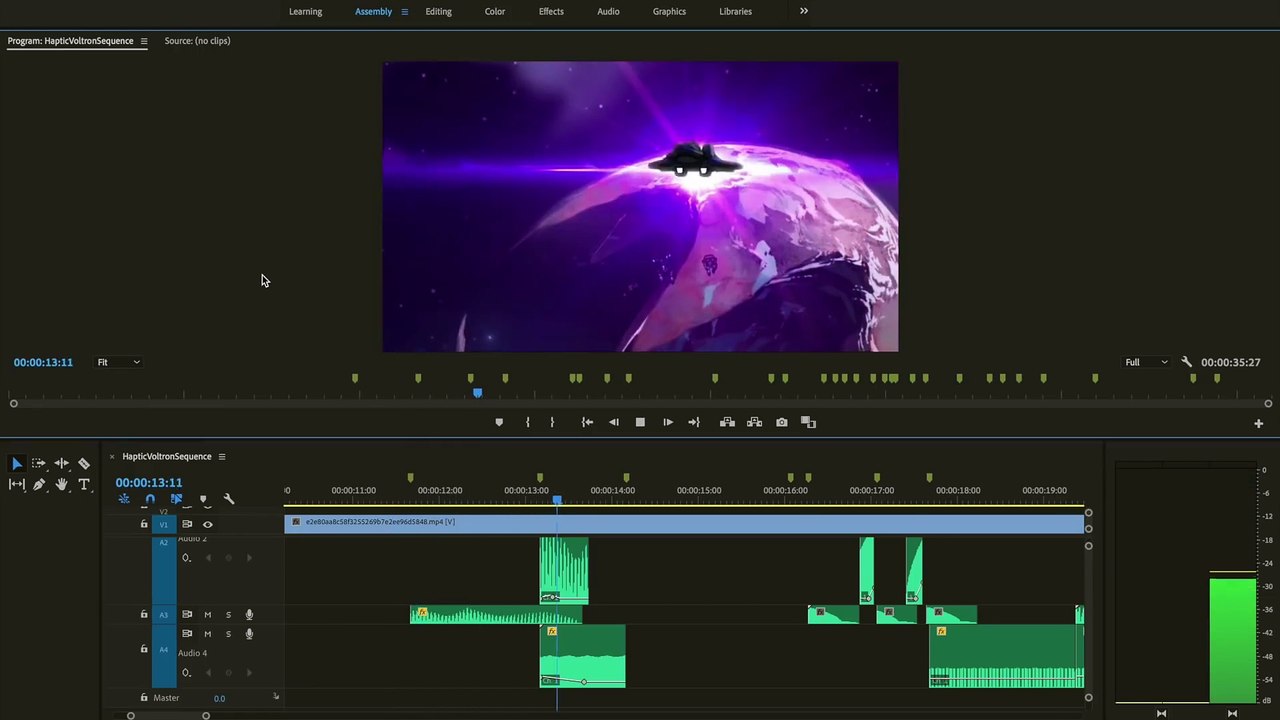Viewport: 1280px width, 720px height.
Task: Select the Pen tool
Action: (x=39, y=484)
